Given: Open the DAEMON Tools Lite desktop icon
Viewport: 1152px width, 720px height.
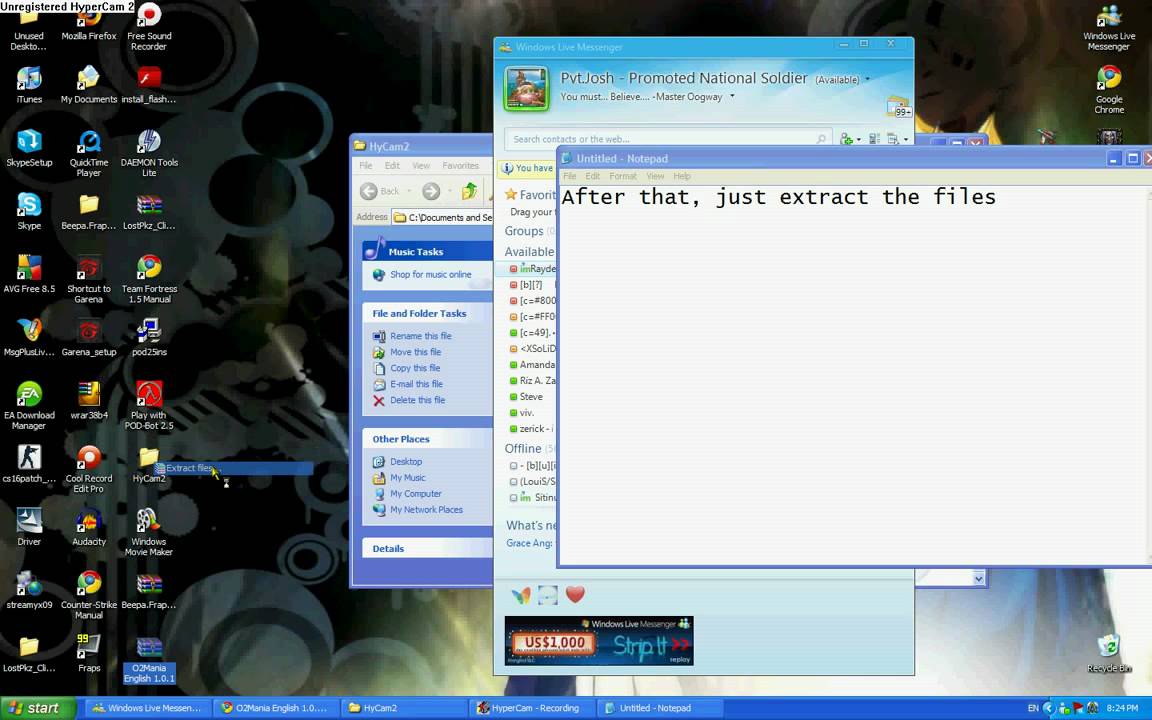Looking at the screenshot, I should (149, 153).
